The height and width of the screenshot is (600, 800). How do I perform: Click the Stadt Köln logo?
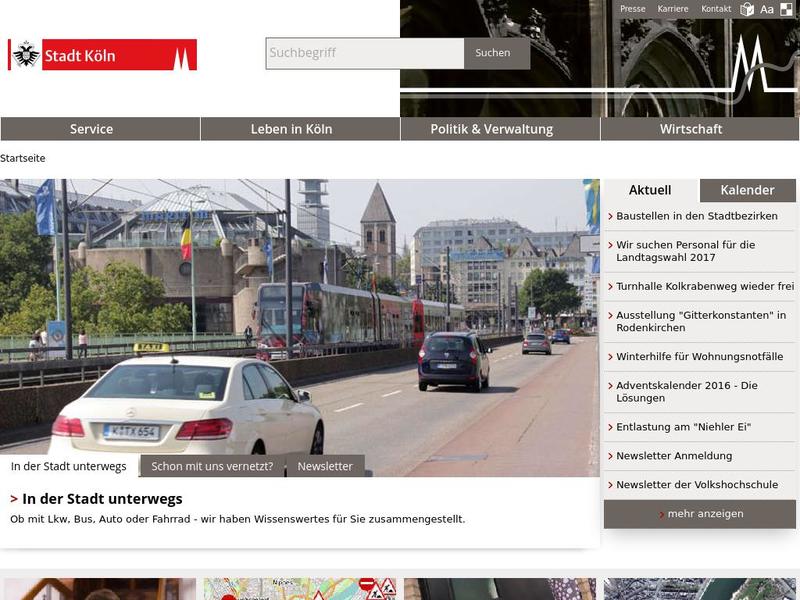click(103, 55)
